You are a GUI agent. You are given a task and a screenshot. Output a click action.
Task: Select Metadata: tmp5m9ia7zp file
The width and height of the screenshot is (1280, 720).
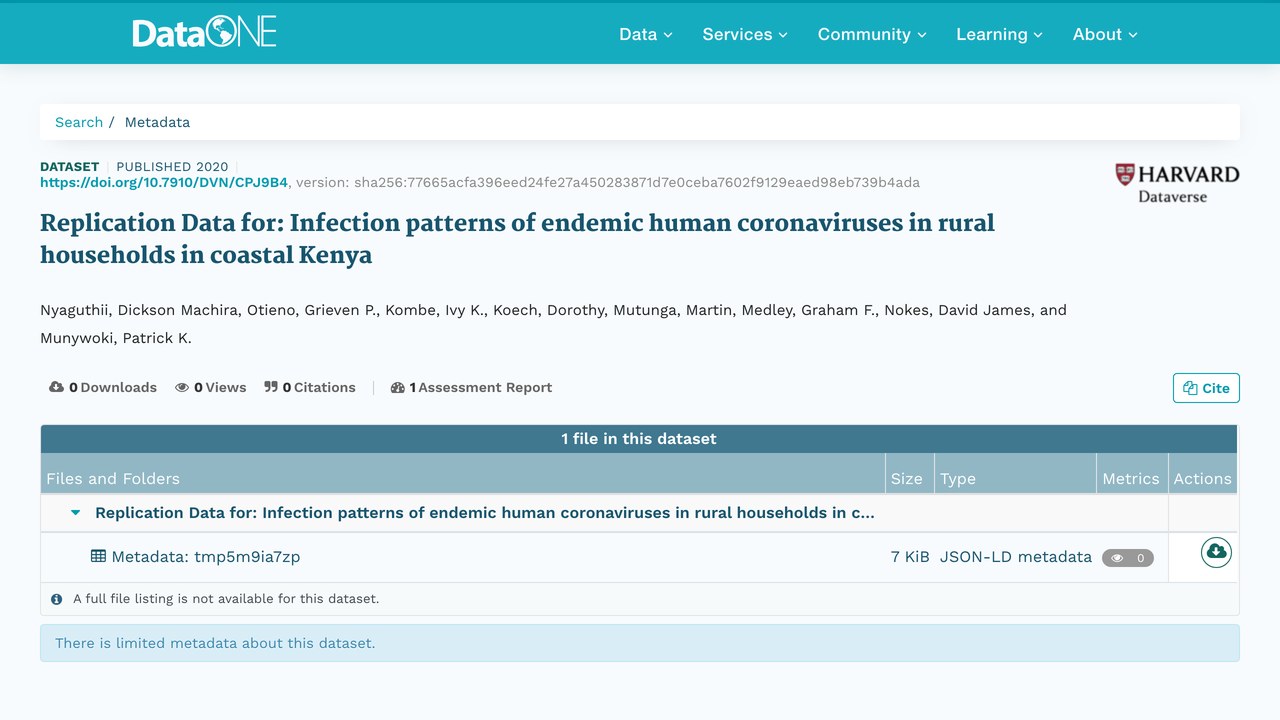click(205, 557)
